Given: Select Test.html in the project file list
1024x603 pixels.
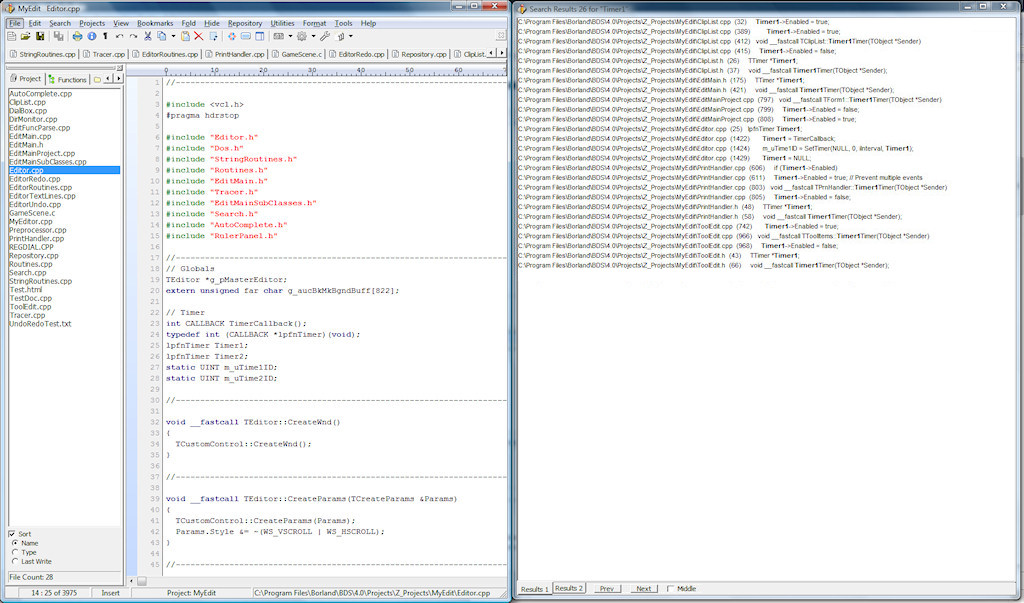Looking at the screenshot, I should point(26,289).
